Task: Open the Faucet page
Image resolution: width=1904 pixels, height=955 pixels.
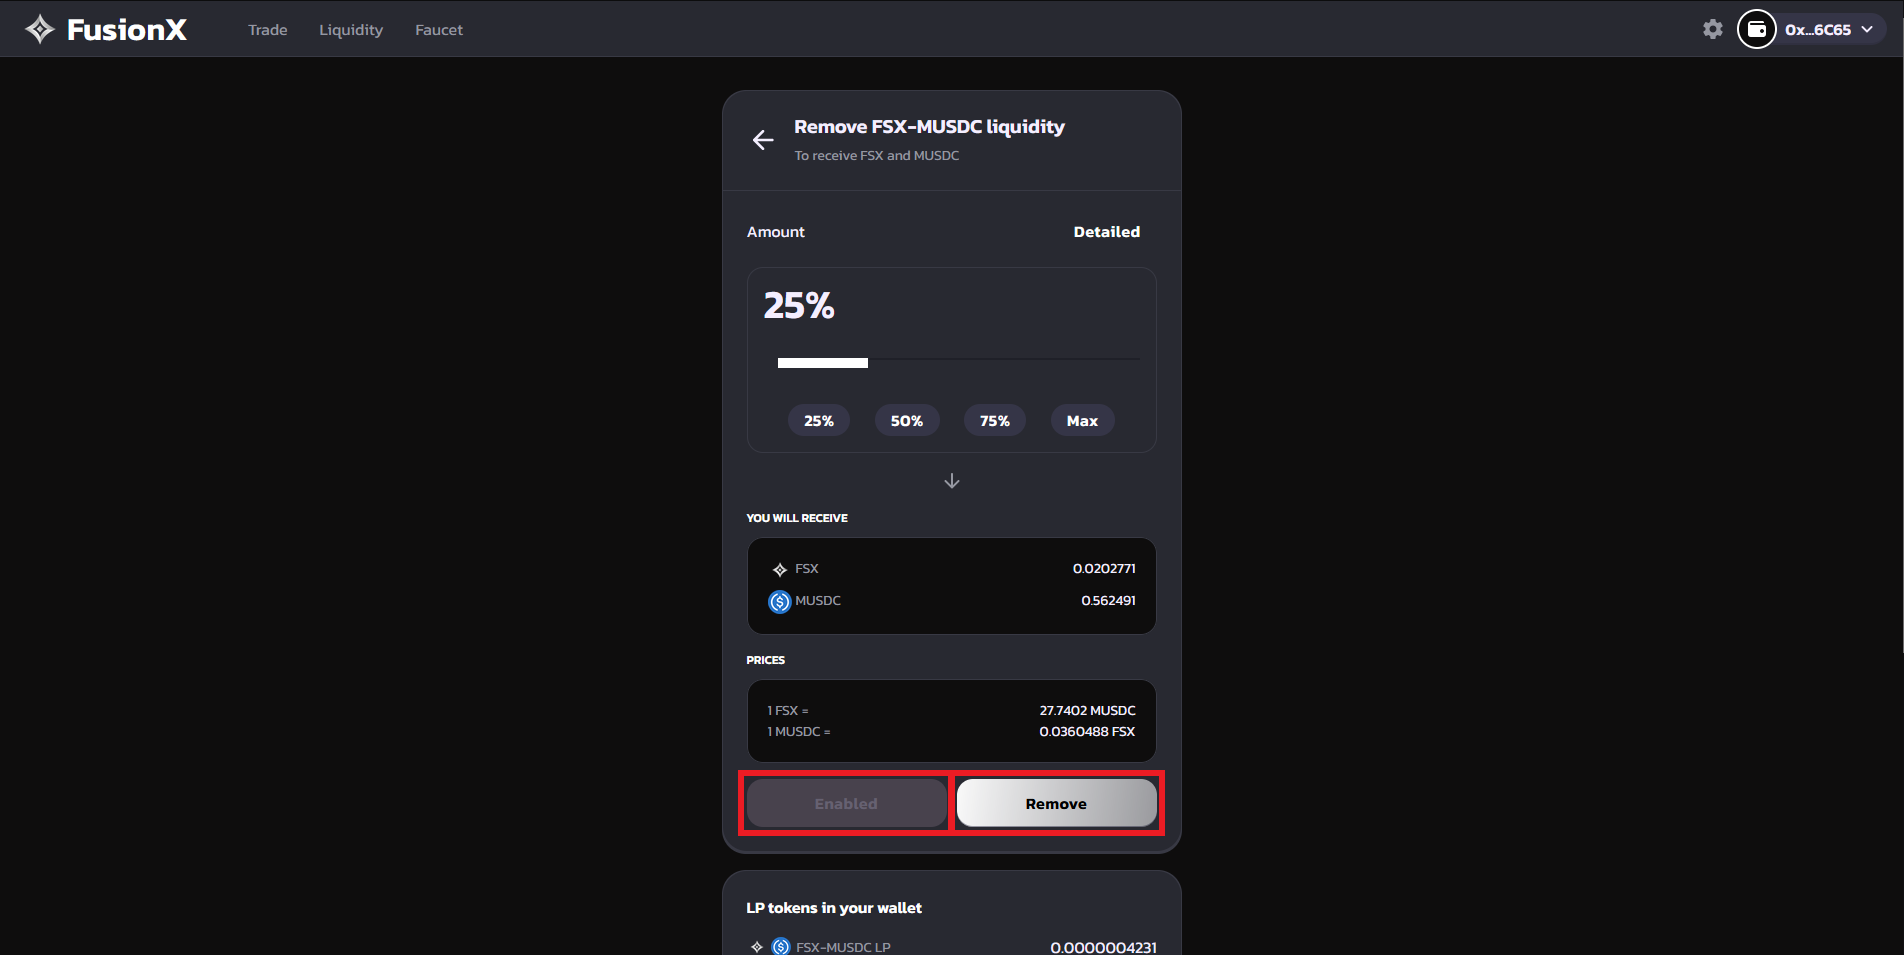Action: click(439, 30)
